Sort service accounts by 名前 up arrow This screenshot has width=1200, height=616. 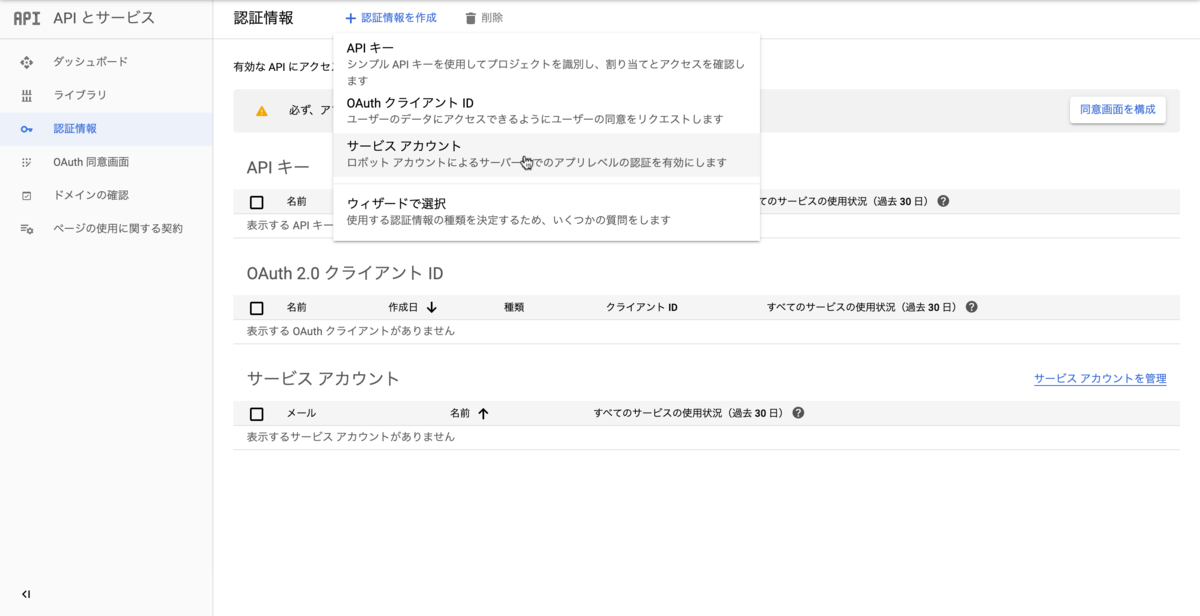click(483, 413)
